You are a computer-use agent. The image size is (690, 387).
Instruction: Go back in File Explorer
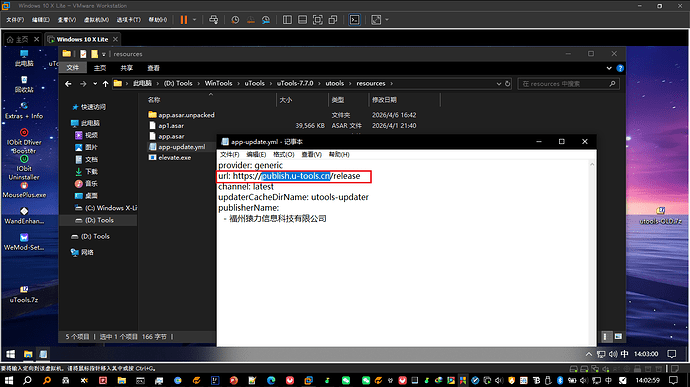click(x=68, y=84)
